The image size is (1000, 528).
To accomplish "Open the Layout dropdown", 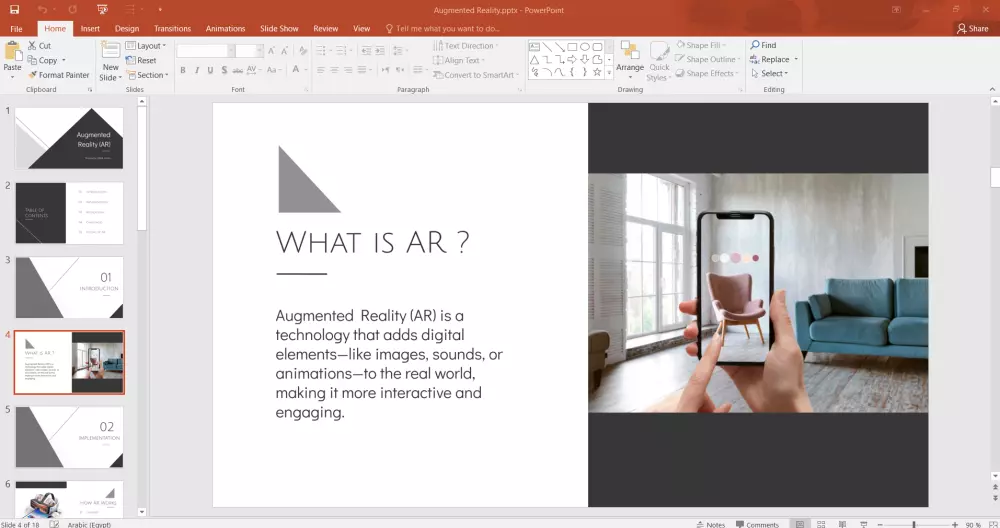I will 146,45.
